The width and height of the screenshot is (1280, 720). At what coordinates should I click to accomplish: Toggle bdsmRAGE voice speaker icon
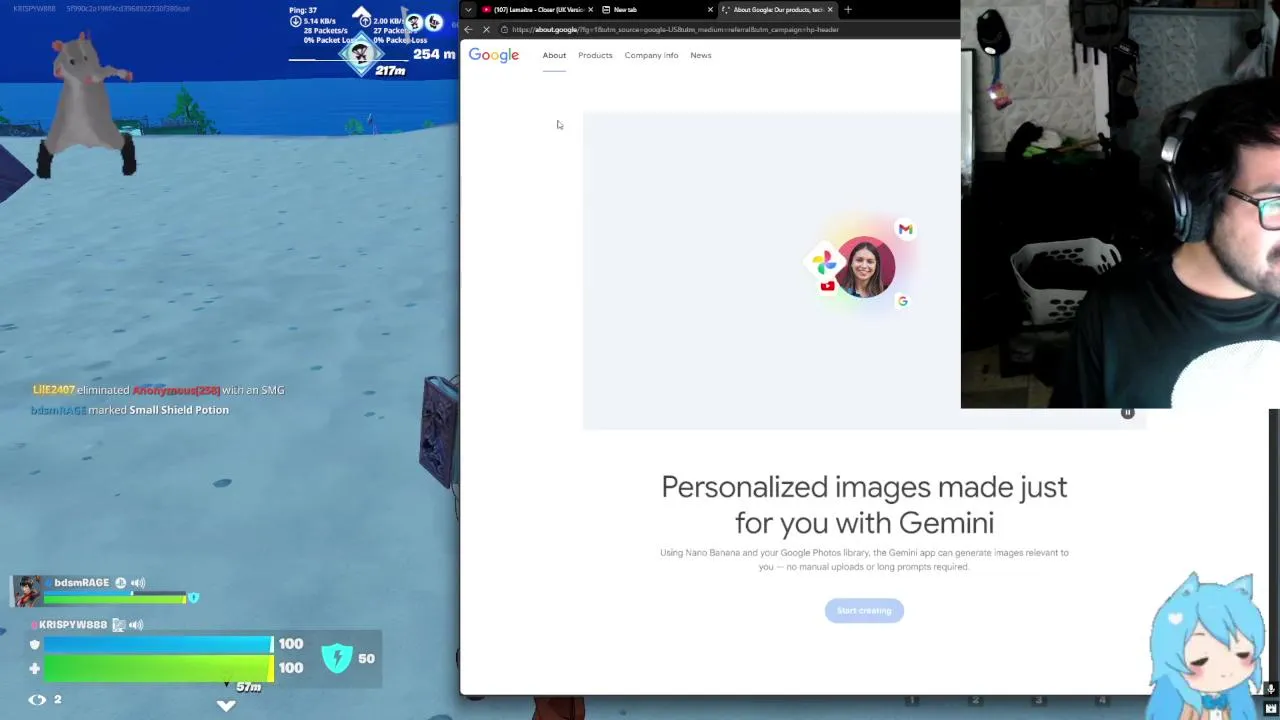(138, 583)
